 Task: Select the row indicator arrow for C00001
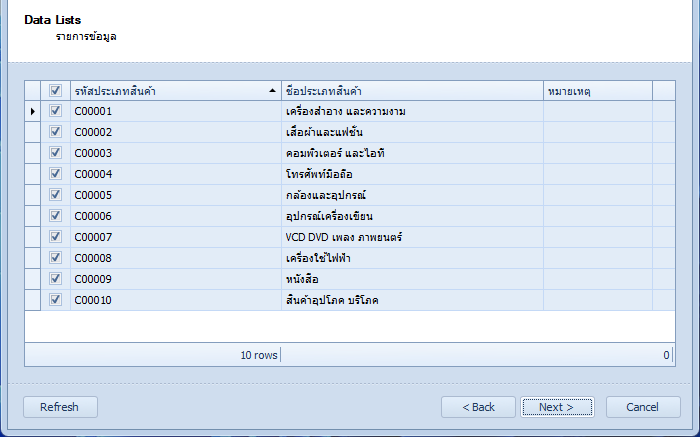[x=33, y=111]
